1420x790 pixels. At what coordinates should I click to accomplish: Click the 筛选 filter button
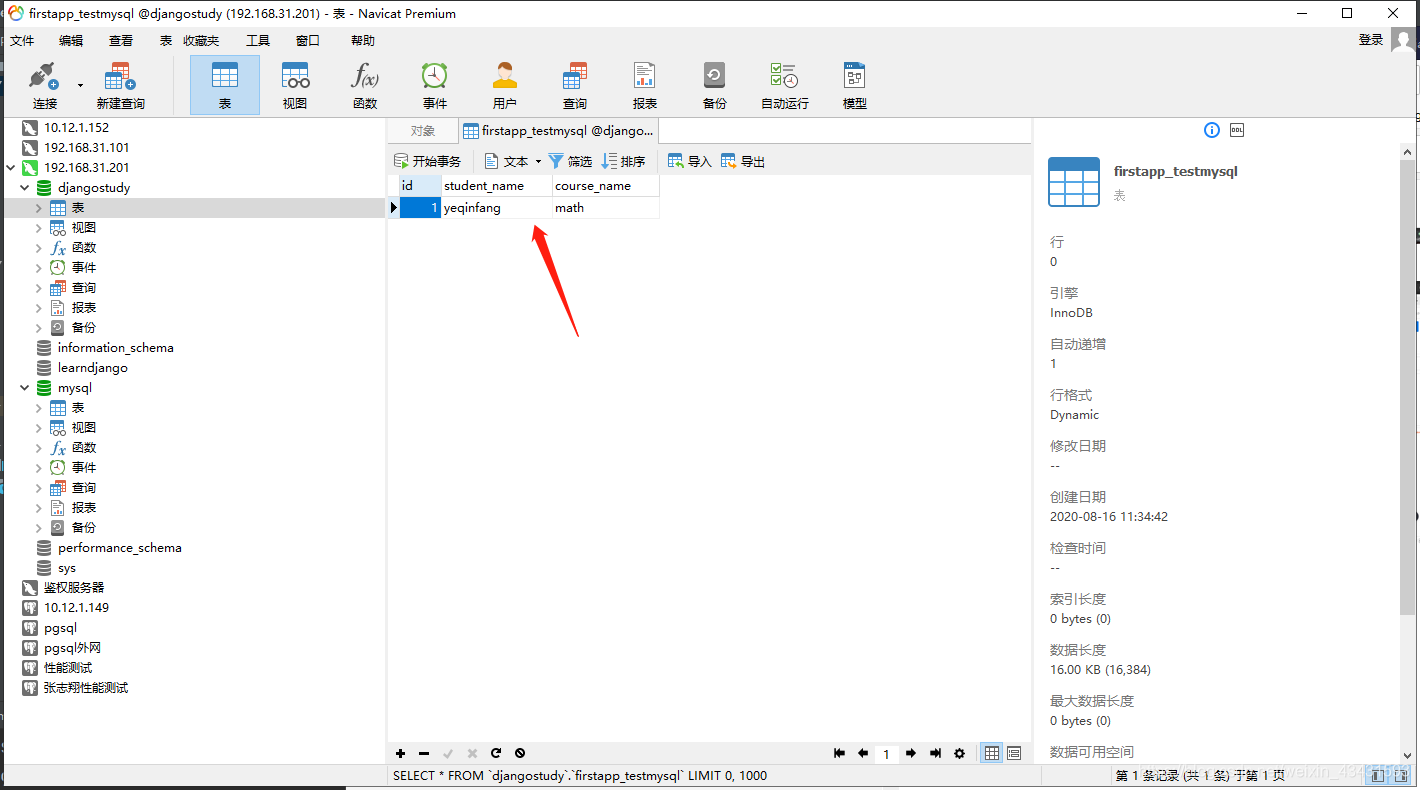pyautogui.click(x=570, y=161)
